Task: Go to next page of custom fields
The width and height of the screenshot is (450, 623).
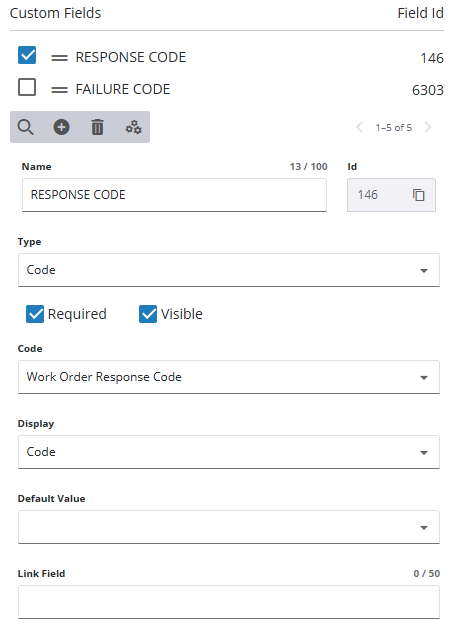Action: pos(428,128)
